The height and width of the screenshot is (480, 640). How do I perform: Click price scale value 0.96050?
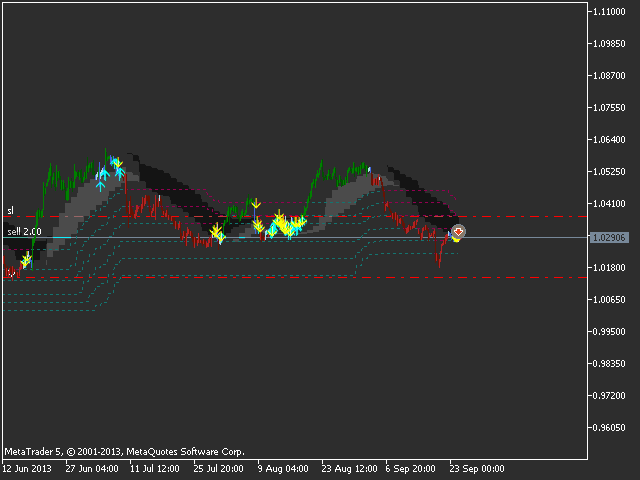pyautogui.click(x=609, y=428)
